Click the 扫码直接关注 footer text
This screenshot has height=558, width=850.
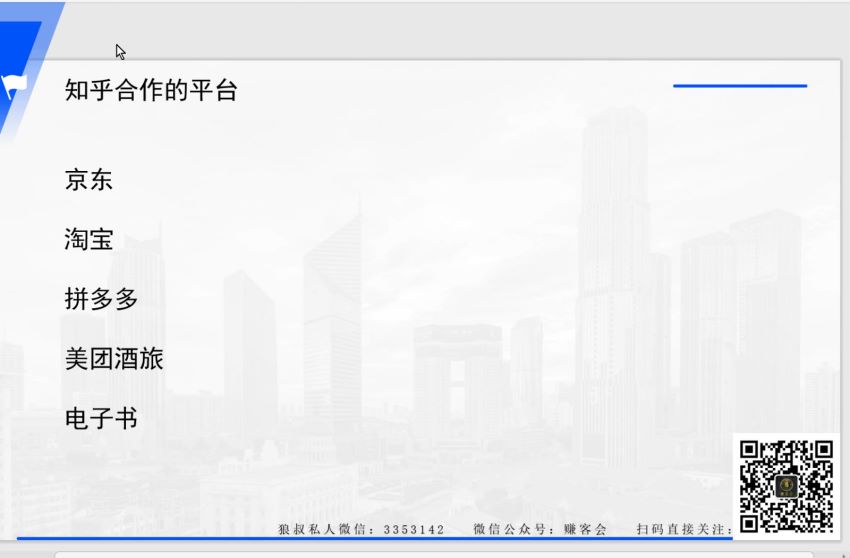(x=685, y=529)
